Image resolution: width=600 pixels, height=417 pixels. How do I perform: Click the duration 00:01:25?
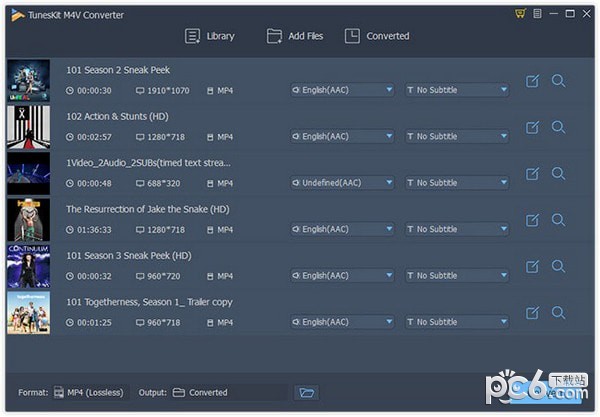tap(94, 323)
